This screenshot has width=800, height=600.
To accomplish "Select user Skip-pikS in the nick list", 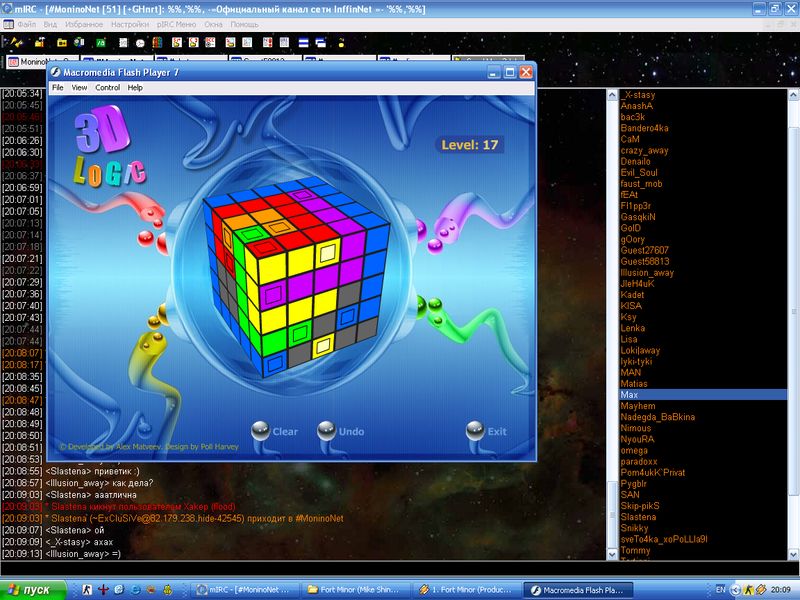I will [640, 506].
